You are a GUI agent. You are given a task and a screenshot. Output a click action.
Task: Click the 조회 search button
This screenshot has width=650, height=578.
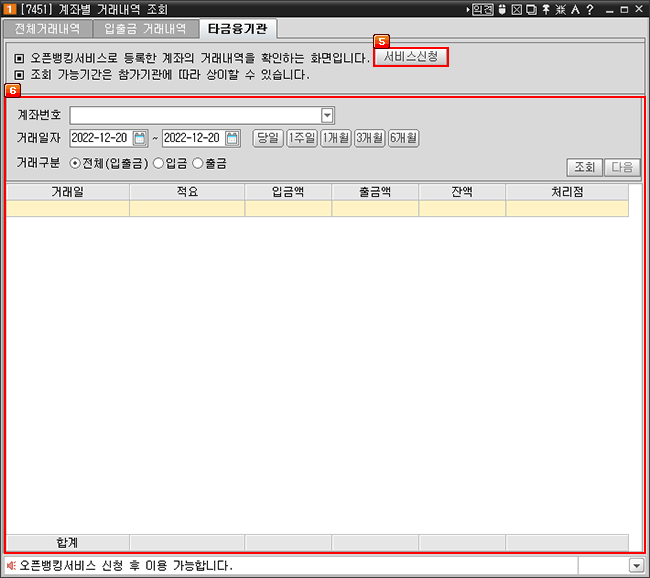click(x=583, y=167)
